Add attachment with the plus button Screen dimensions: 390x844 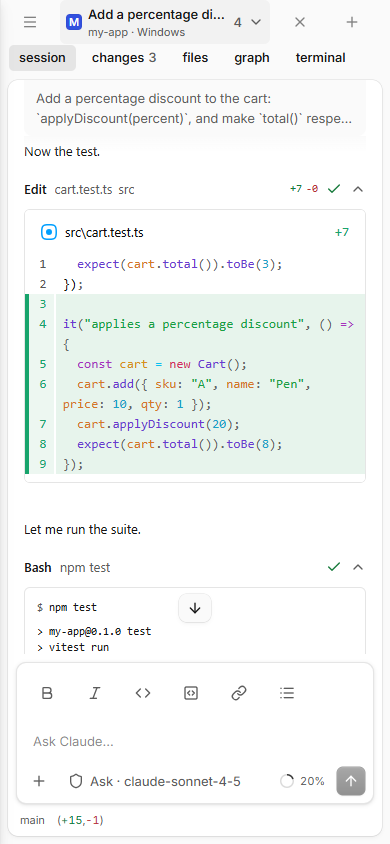[39, 781]
